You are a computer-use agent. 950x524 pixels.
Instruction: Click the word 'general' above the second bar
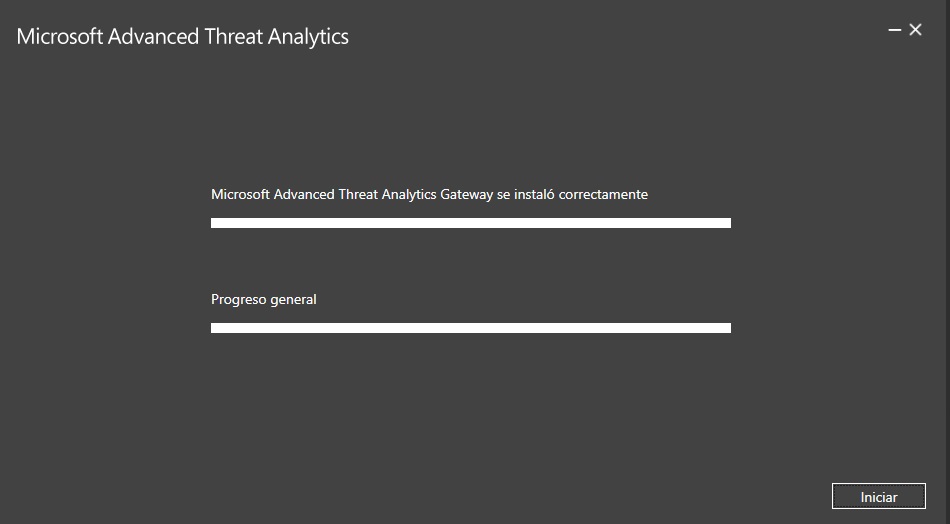pyautogui.click(x=291, y=300)
